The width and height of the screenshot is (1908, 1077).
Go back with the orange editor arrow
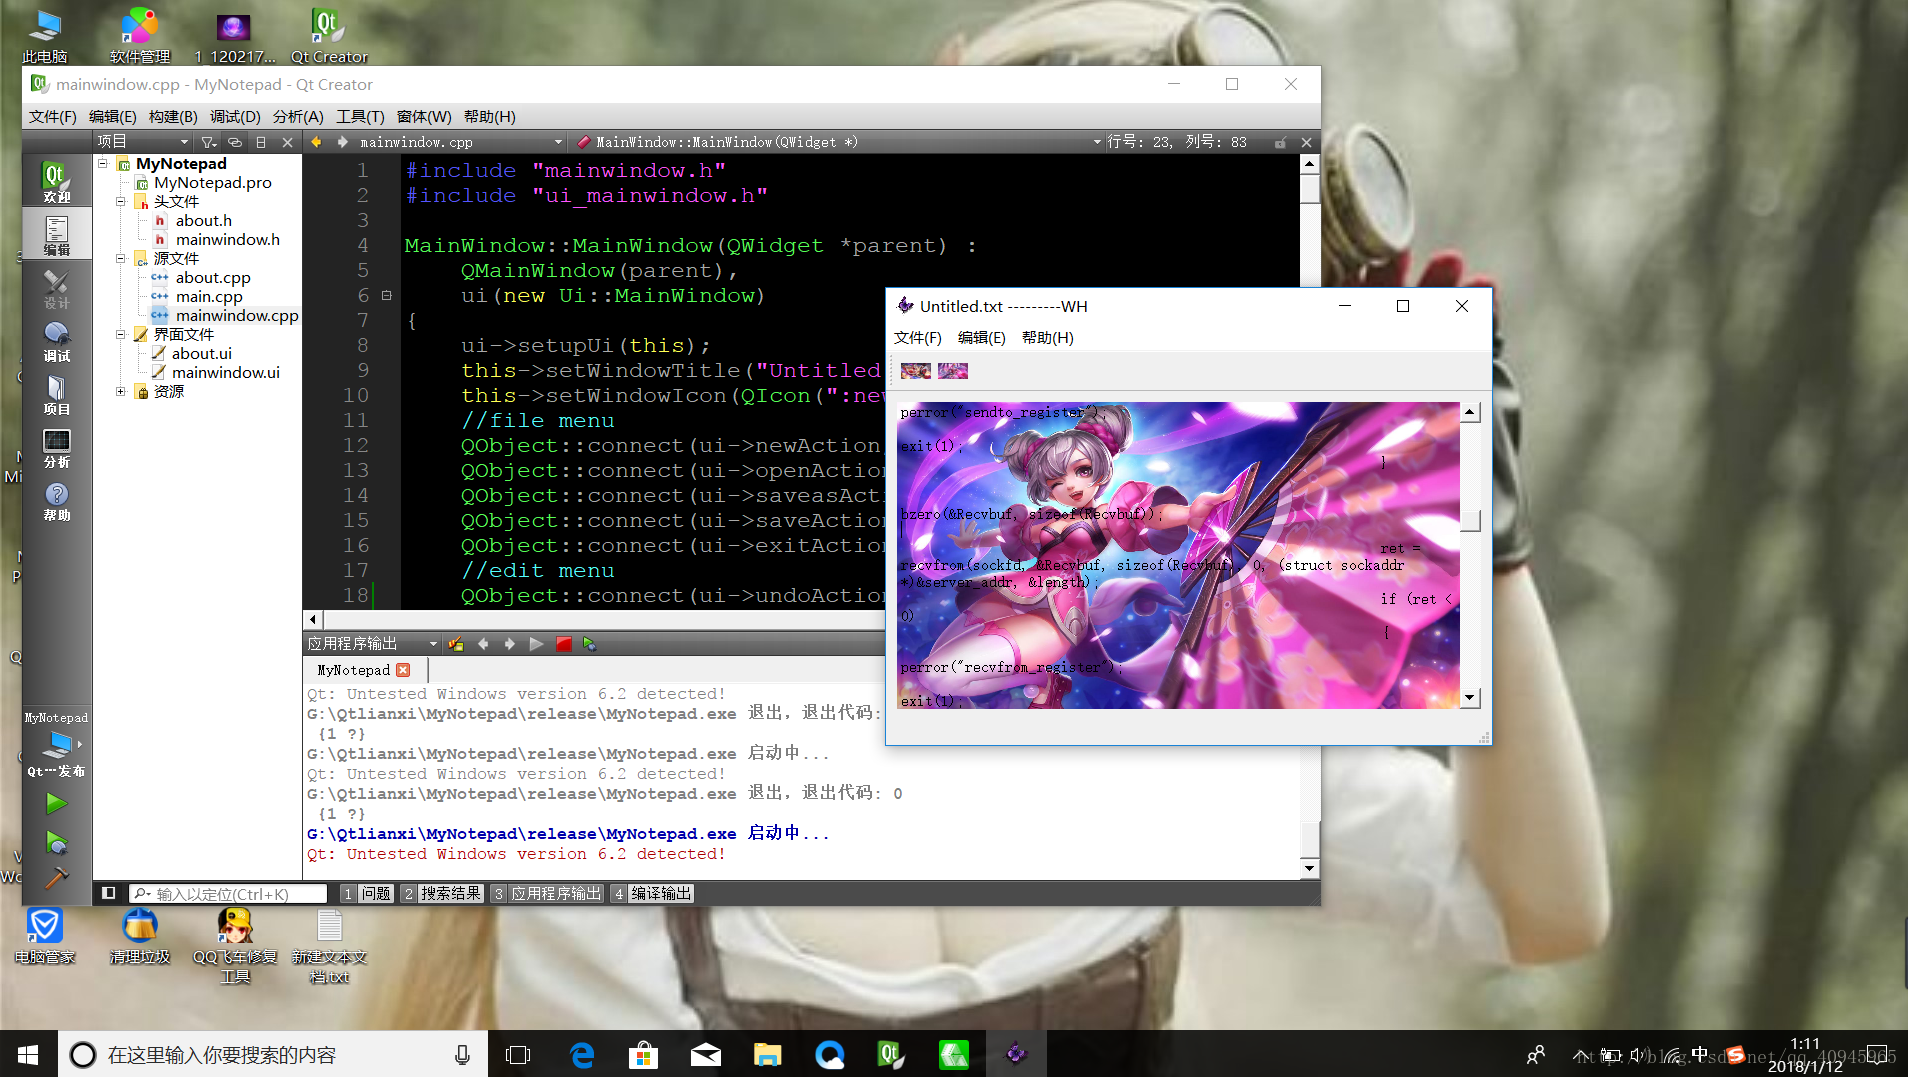pos(316,142)
